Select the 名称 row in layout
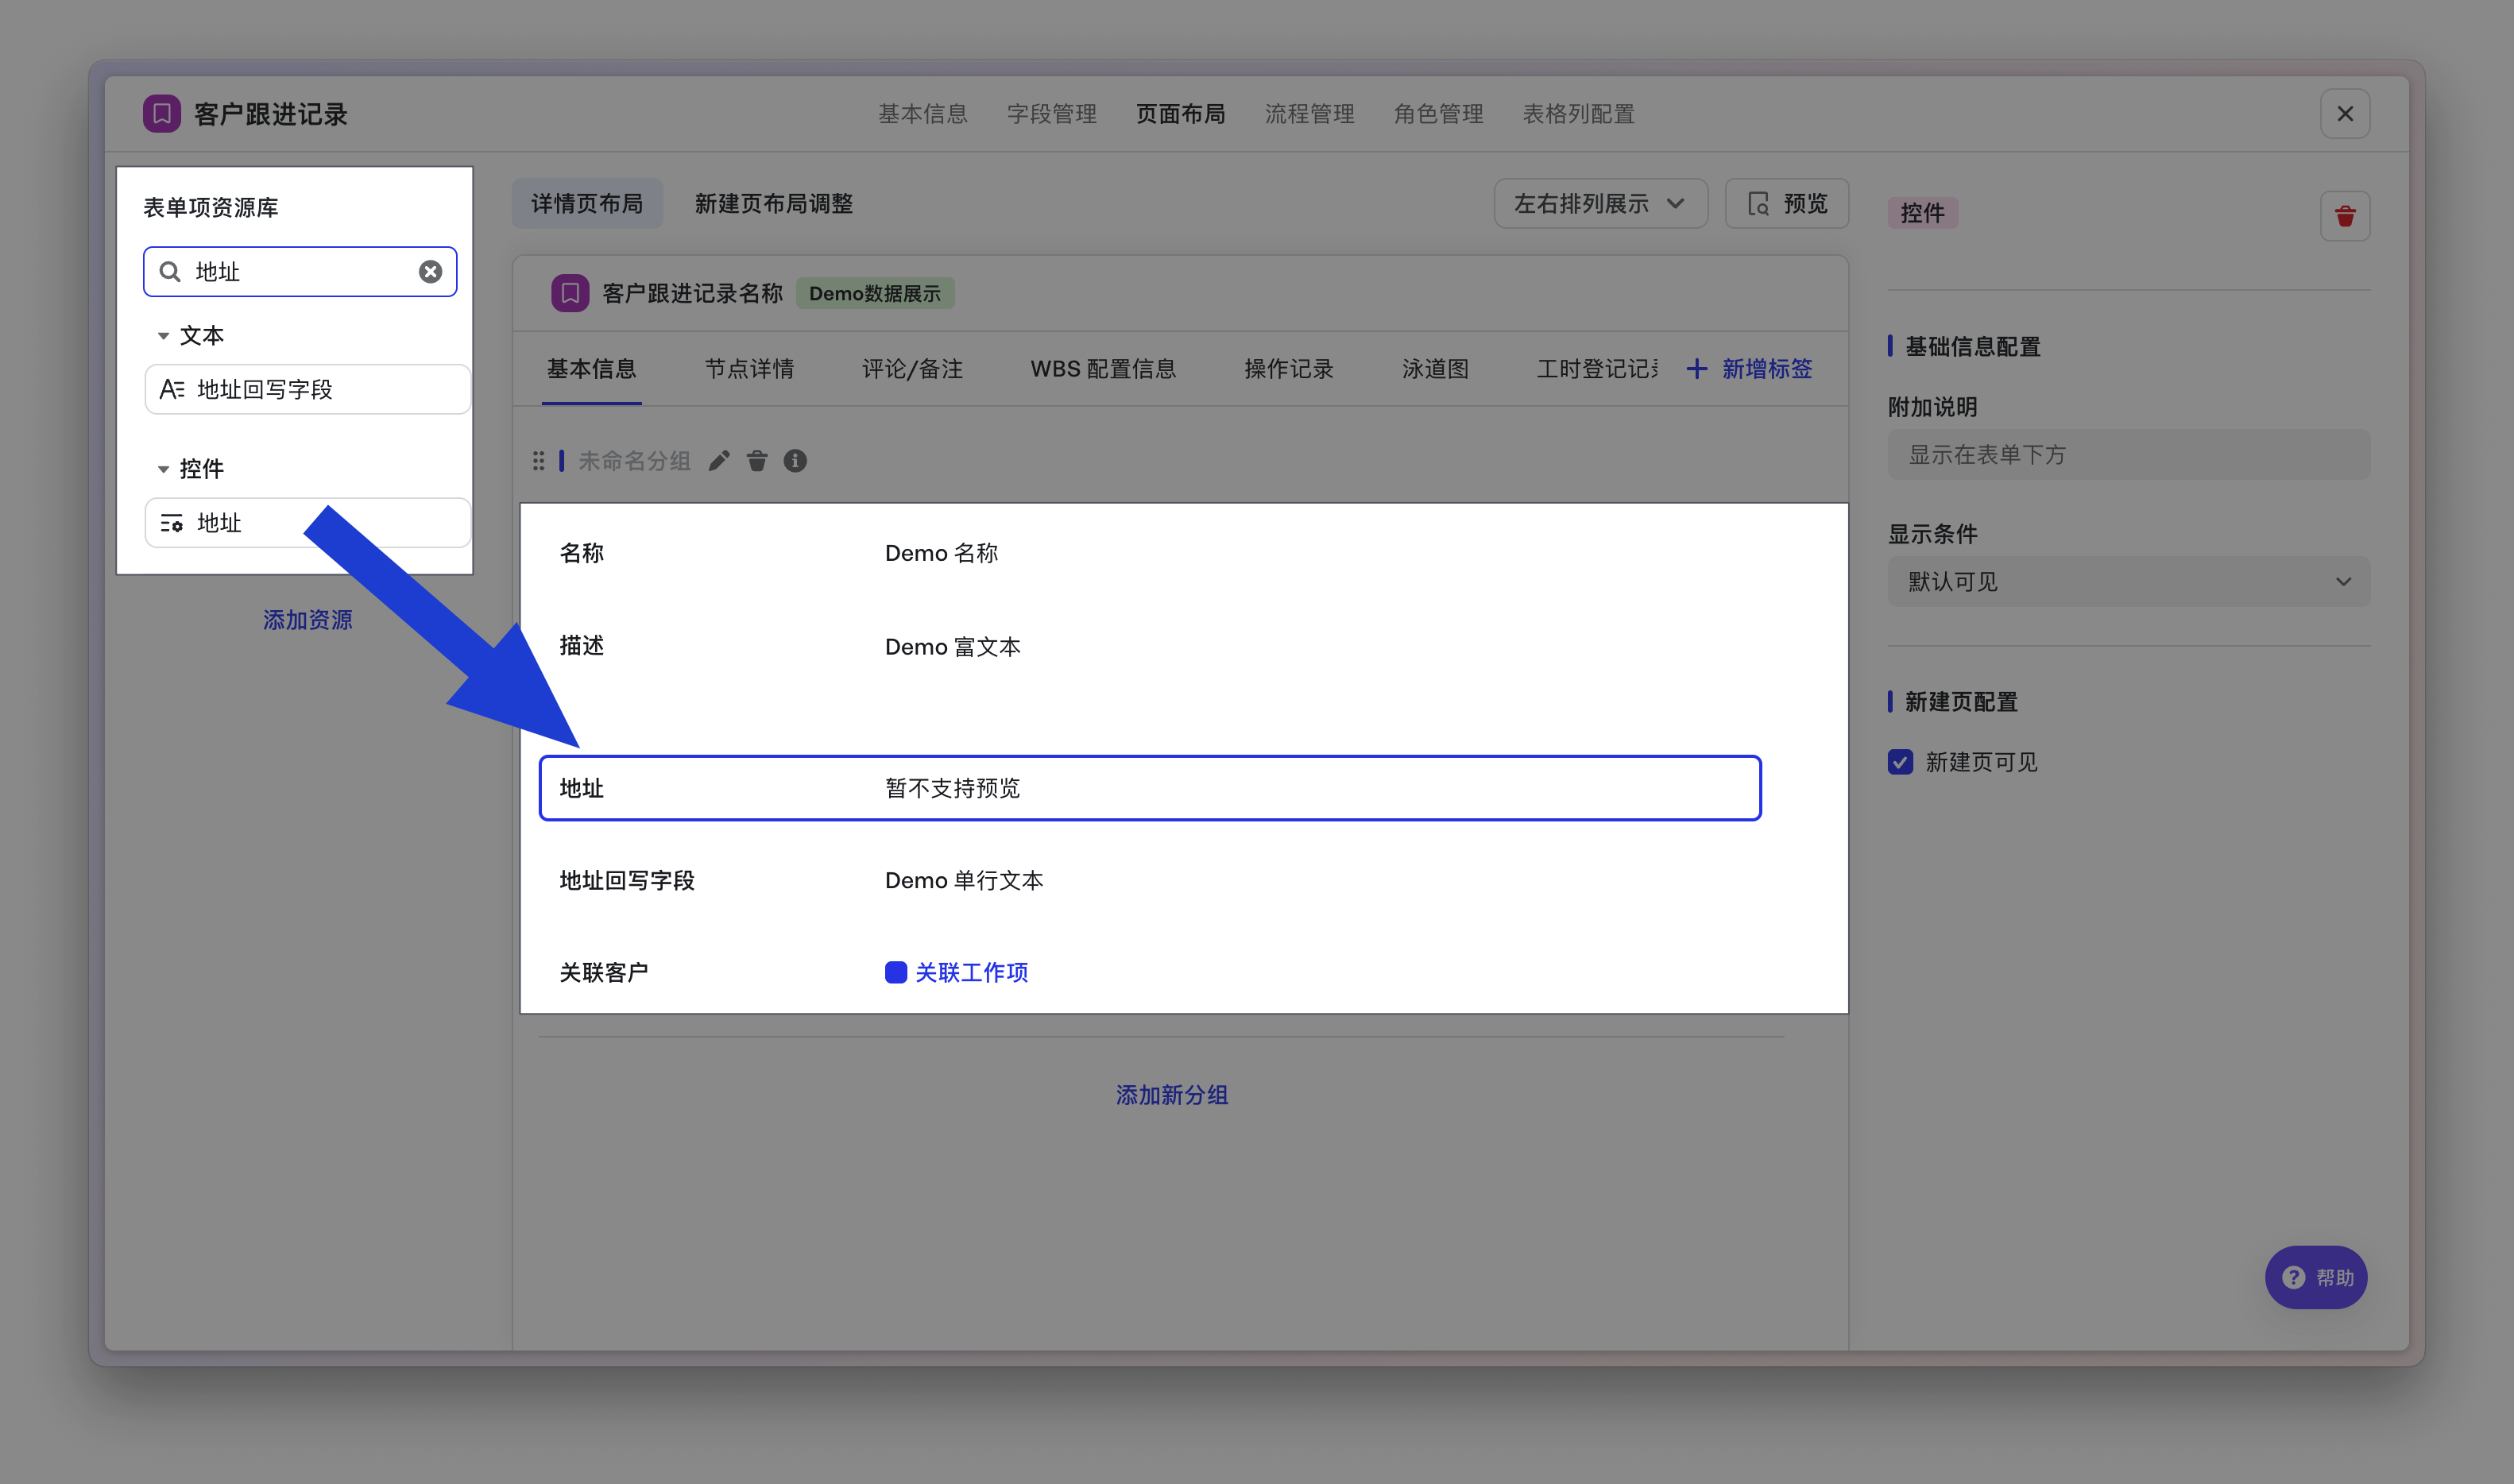Image resolution: width=2514 pixels, height=1484 pixels. click(x=1149, y=553)
